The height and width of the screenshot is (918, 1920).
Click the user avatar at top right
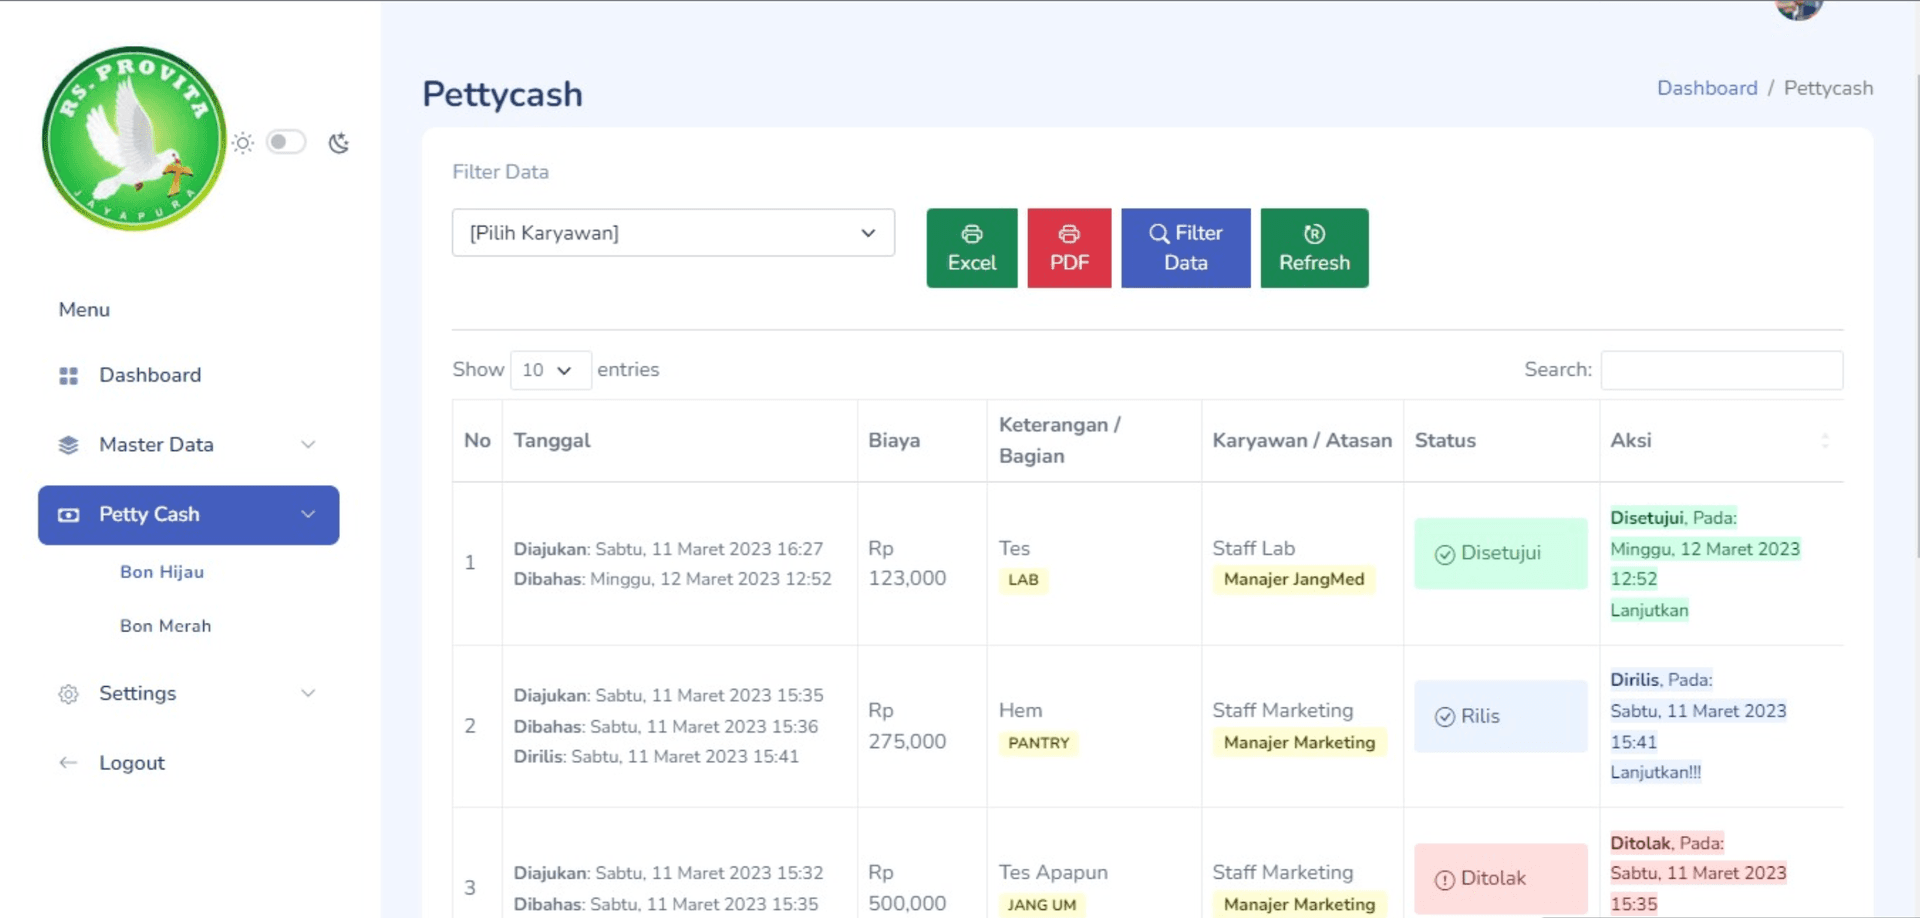[x=1799, y=9]
